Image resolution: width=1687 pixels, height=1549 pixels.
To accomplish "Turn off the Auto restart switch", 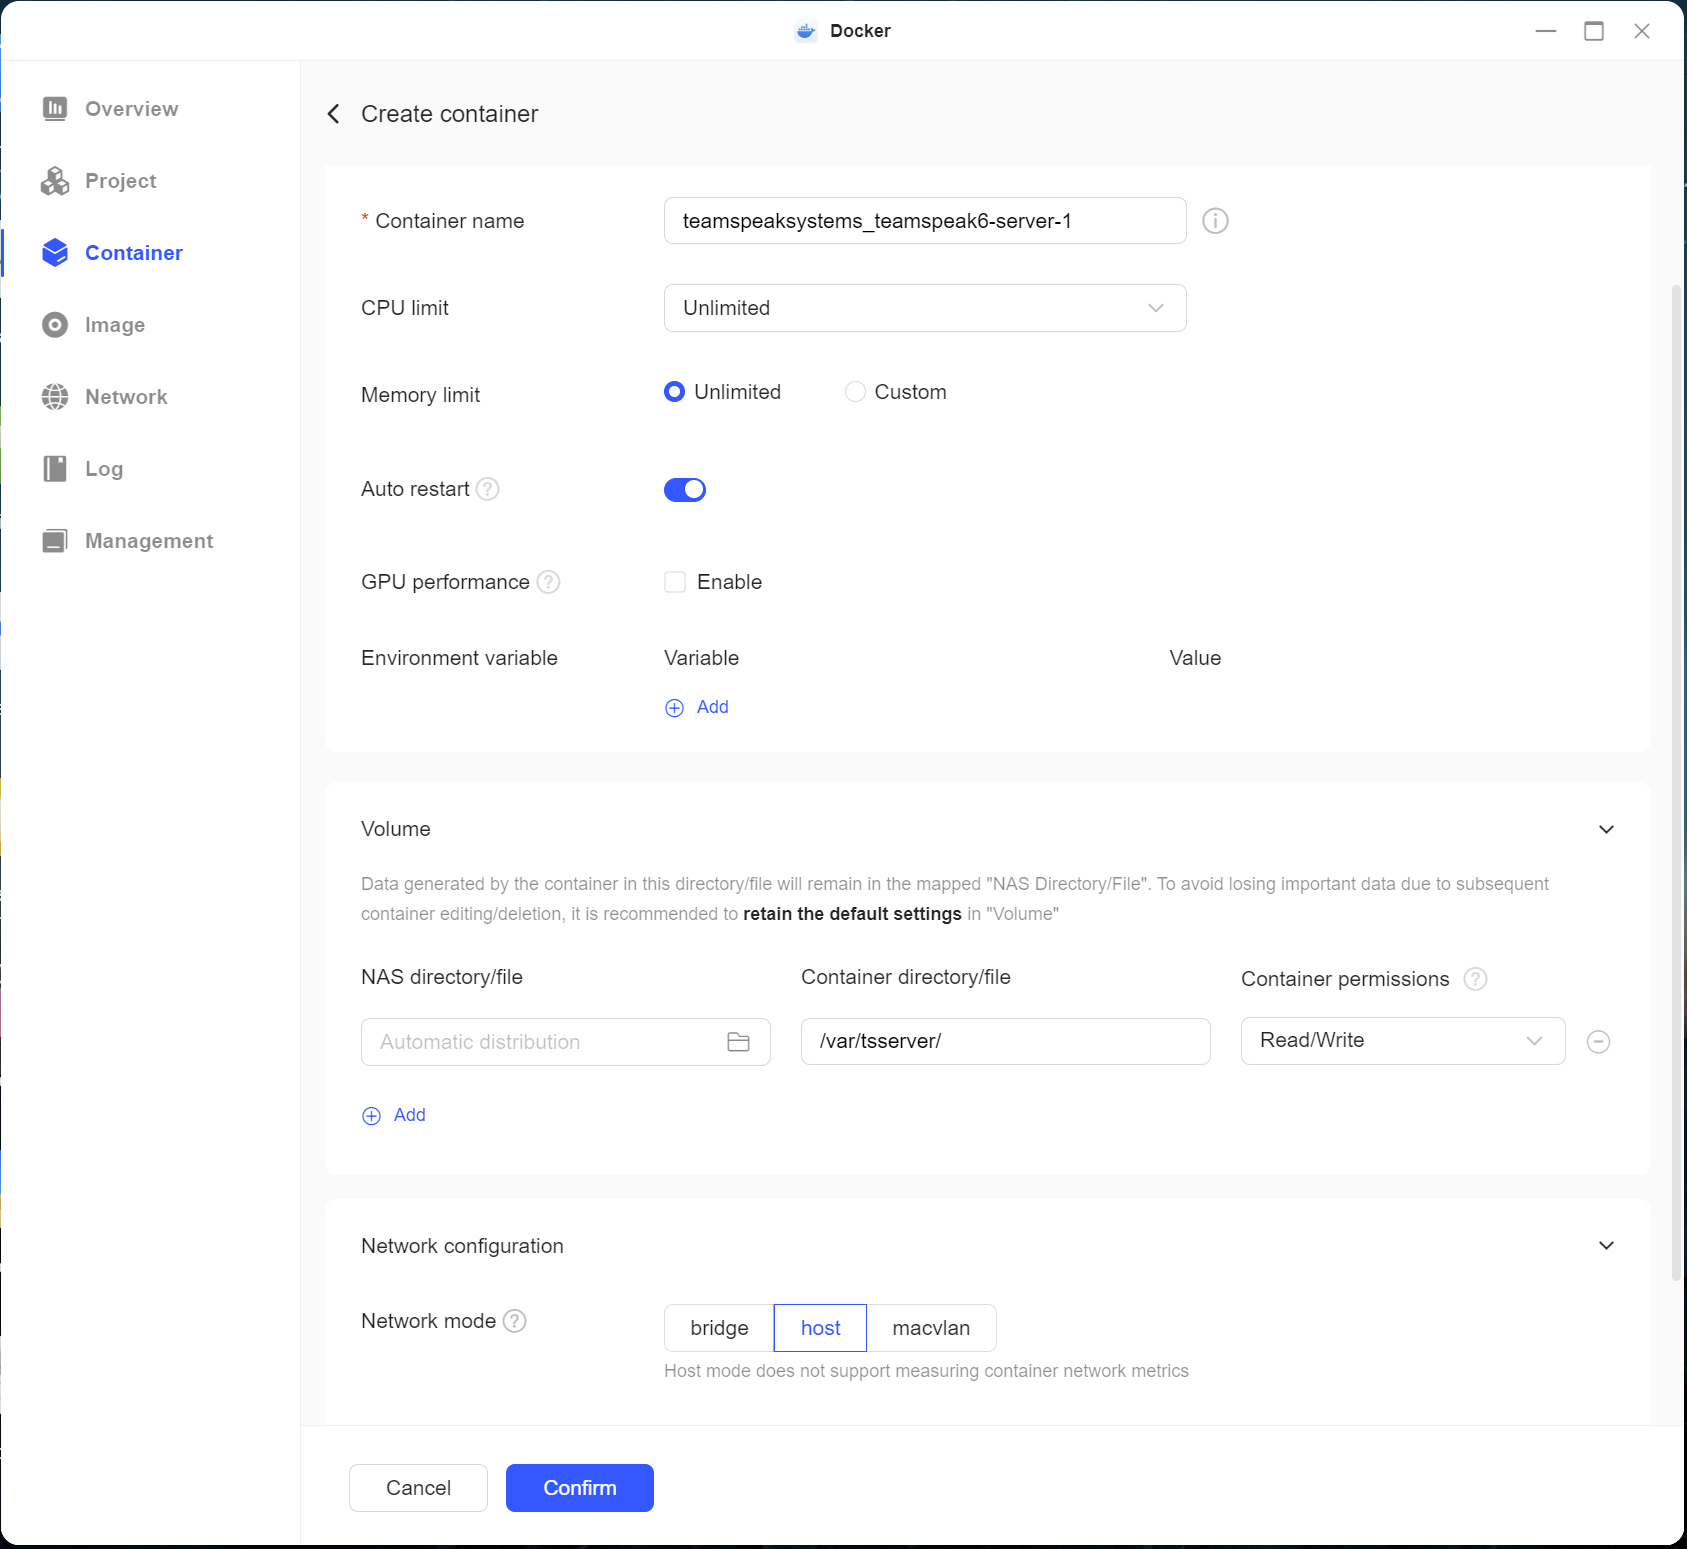I will pos(685,489).
